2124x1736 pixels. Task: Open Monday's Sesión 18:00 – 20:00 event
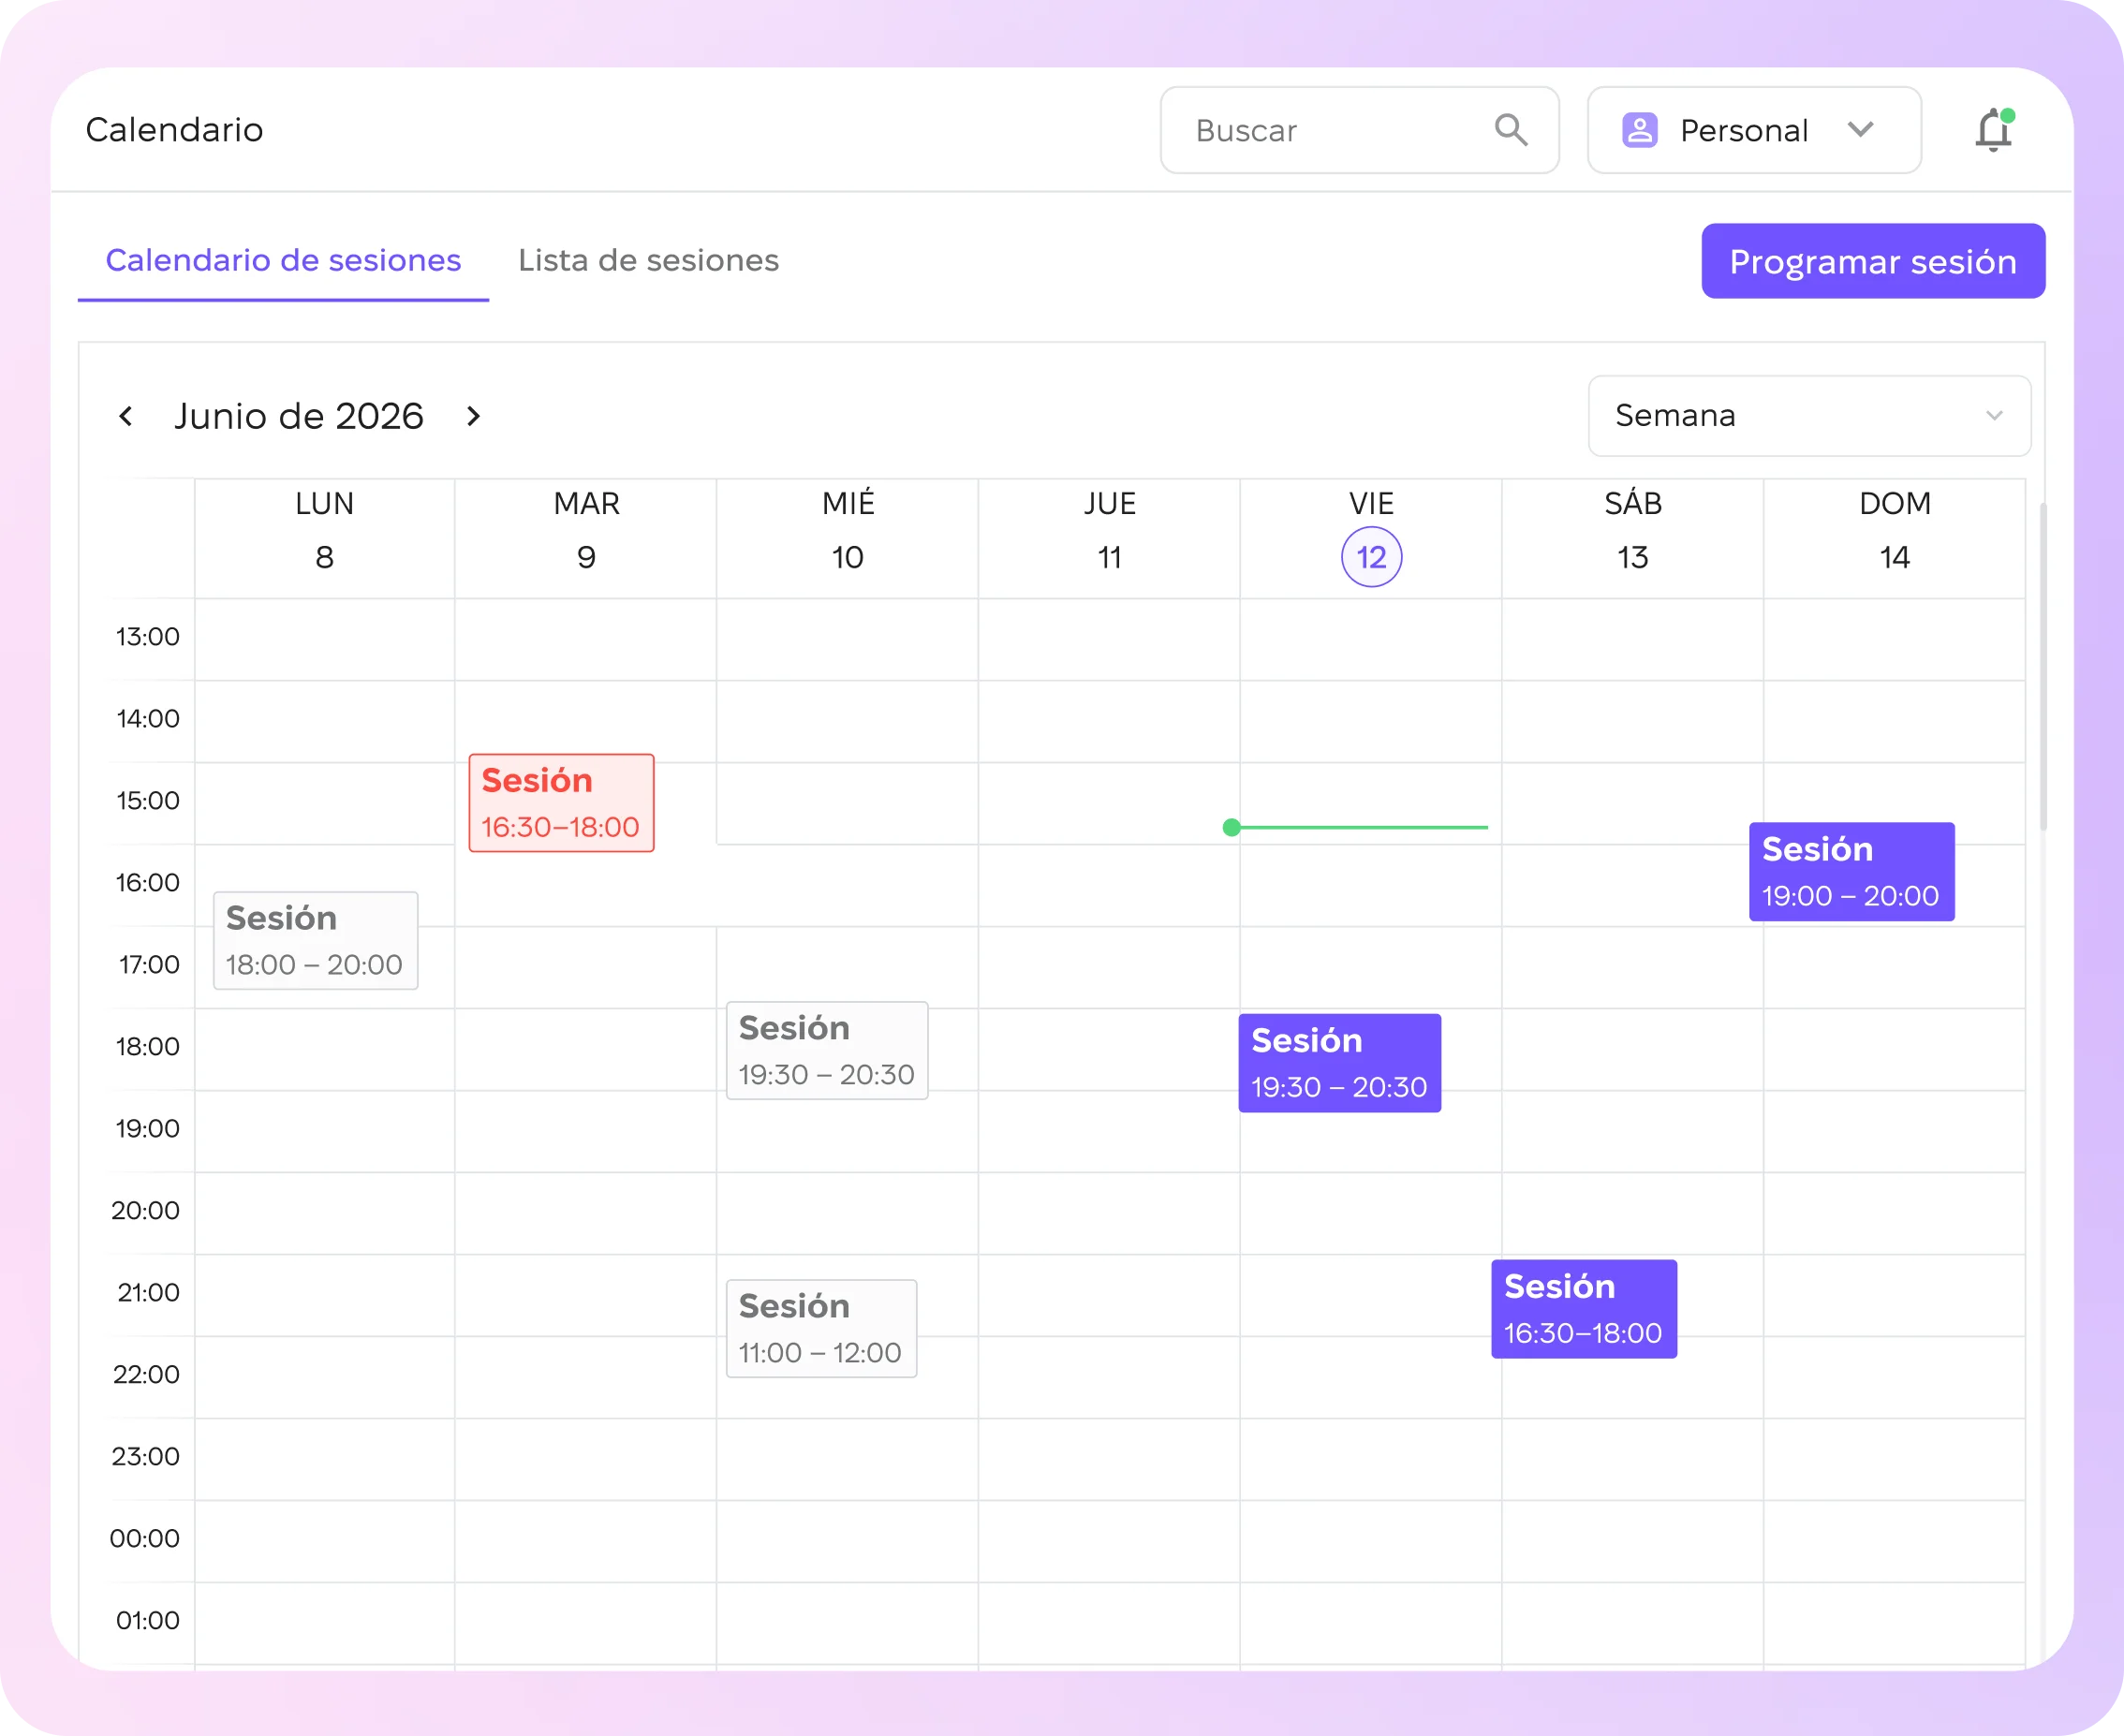[315, 941]
